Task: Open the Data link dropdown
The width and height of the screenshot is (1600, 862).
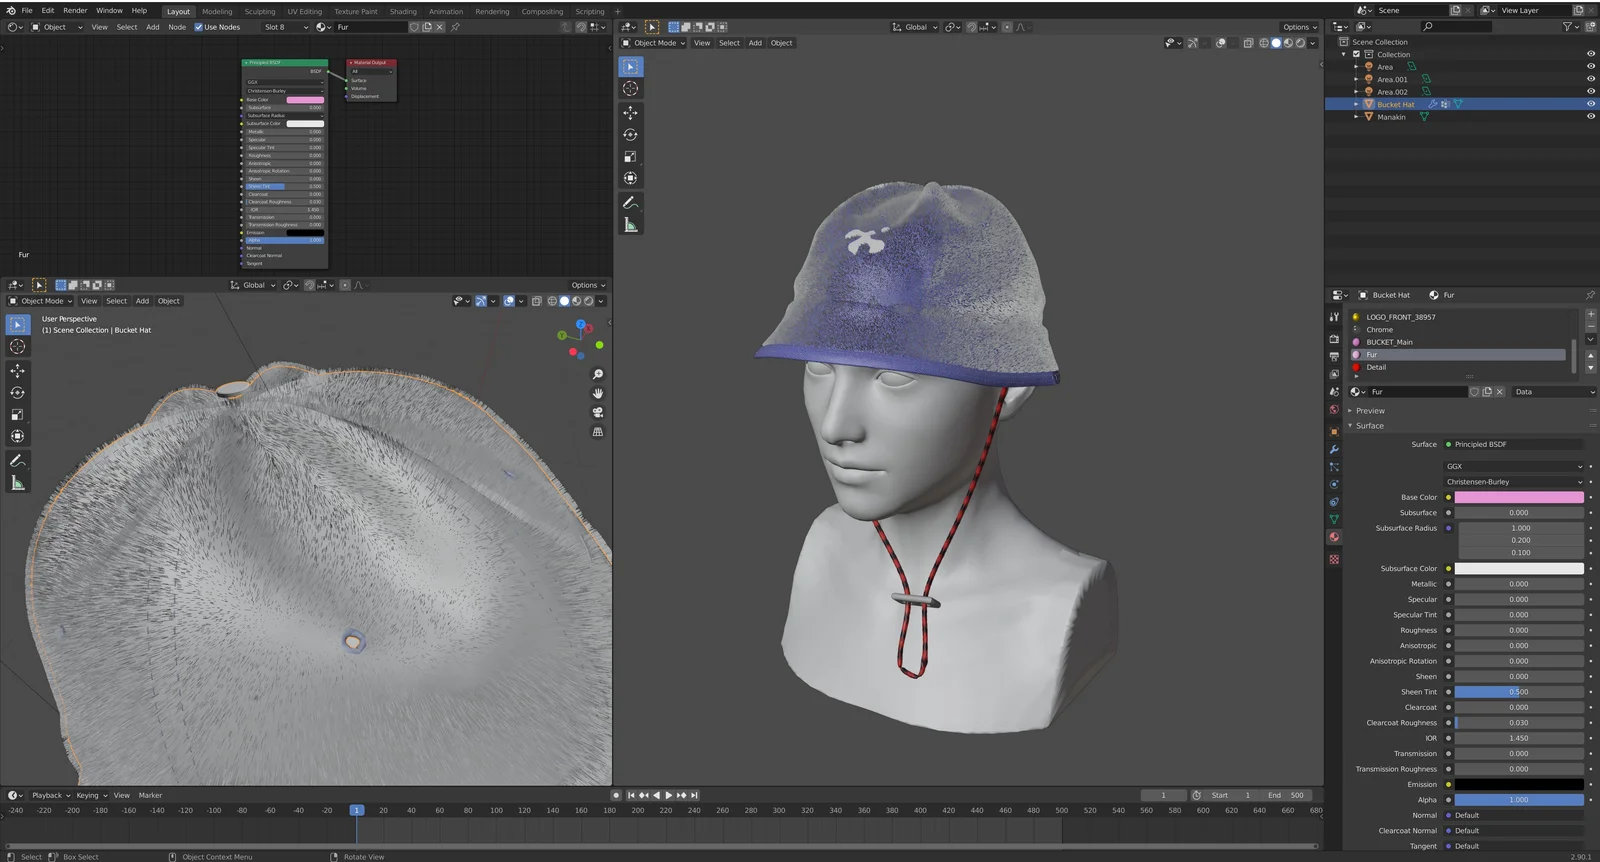Action: (x=1553, y=392)
